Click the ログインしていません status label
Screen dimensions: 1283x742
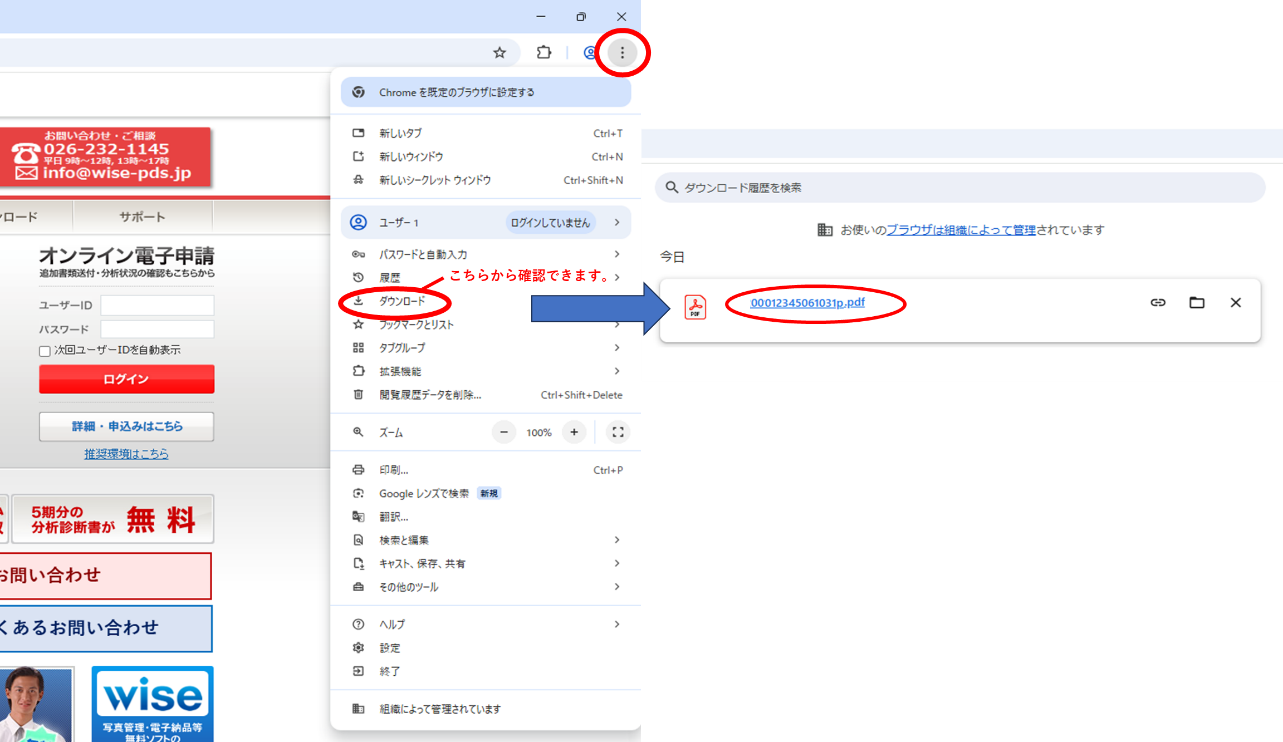(550, 222)
